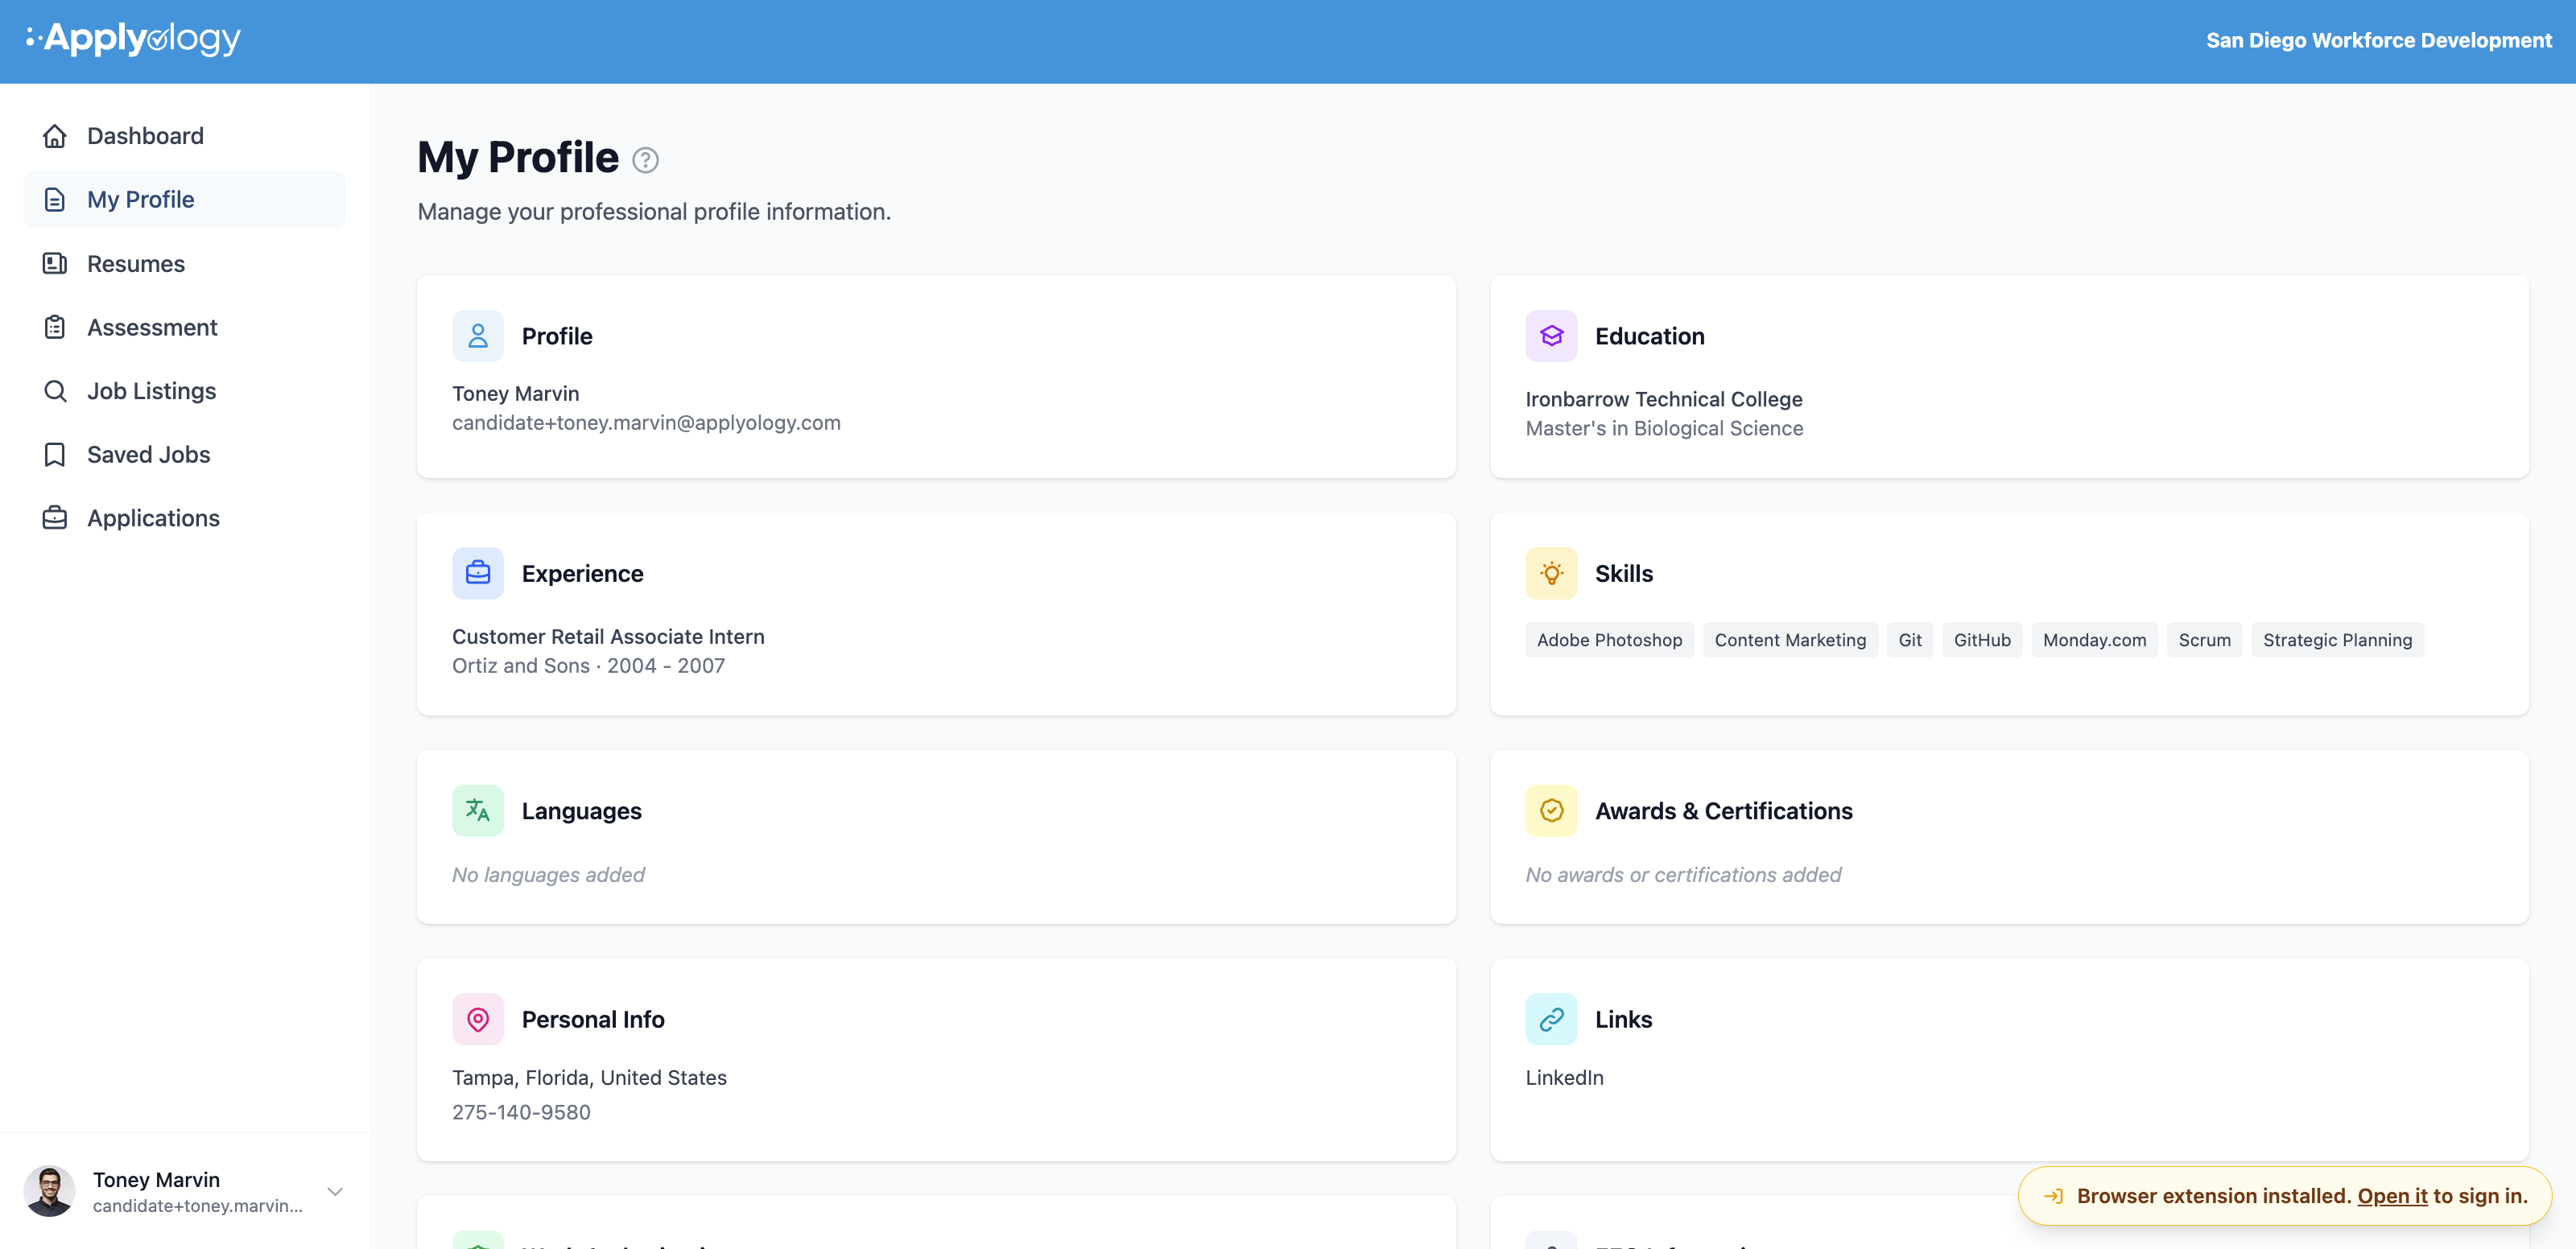Click the GitHub skill tag
The height and width of the screenshot is (1249, 2576).
[x=1982, y=640]
